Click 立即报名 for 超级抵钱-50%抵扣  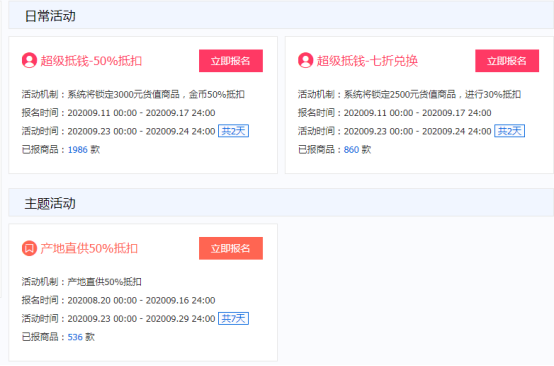pos(231,61)
